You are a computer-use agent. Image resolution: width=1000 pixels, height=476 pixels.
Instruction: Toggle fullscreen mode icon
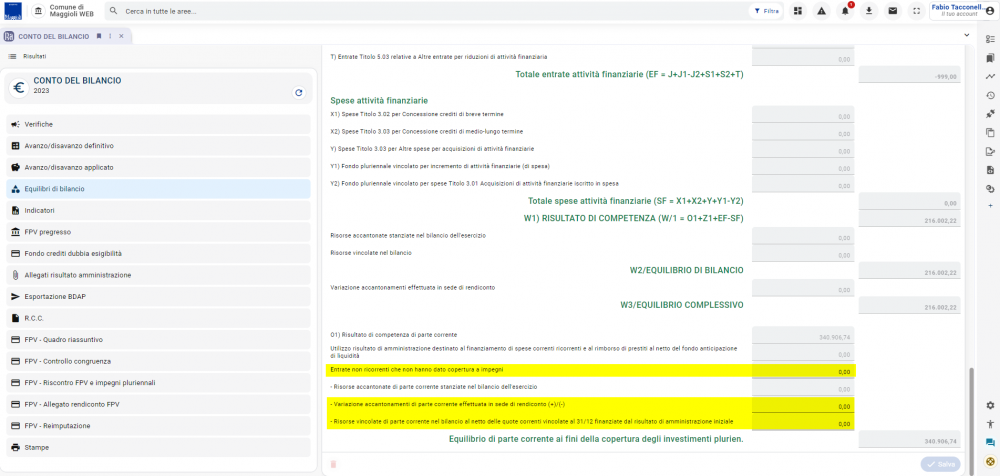(x=916, y=11)
